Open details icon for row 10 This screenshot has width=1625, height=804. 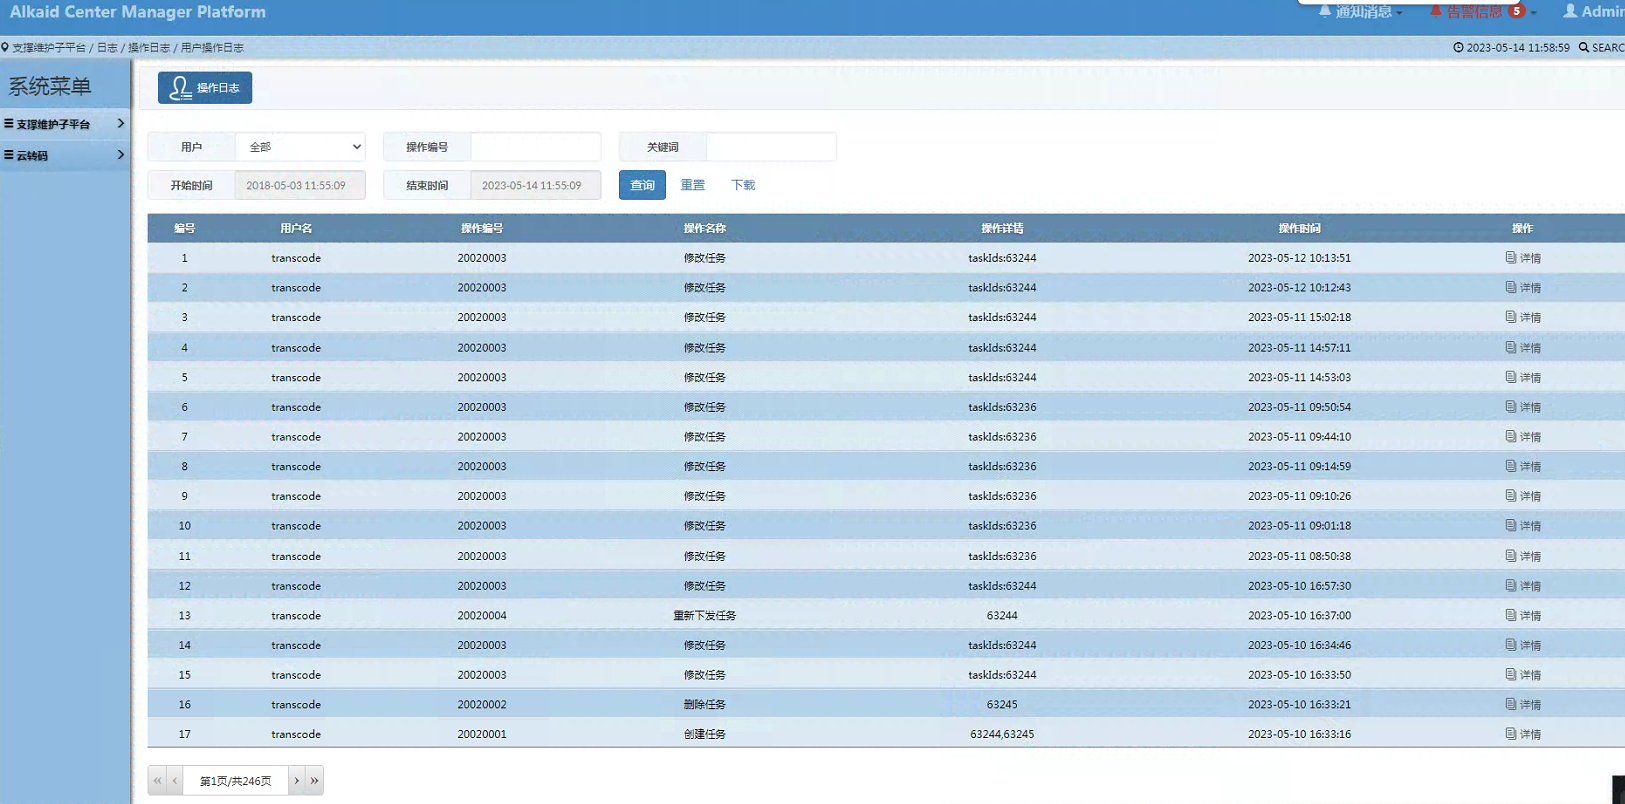click(1510, 526)
